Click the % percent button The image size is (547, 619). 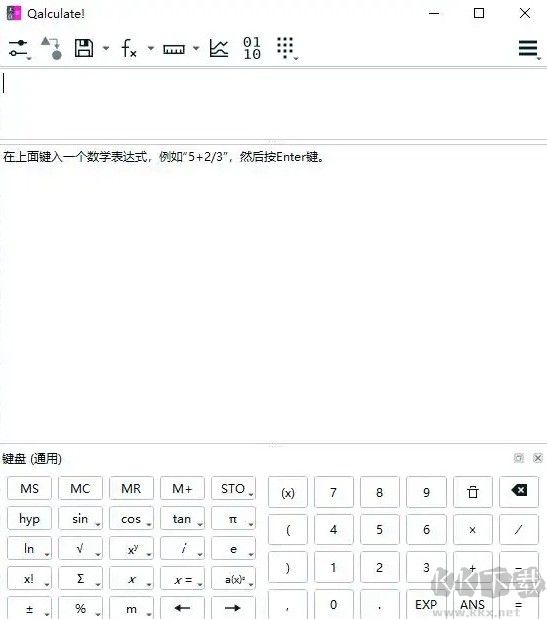click(x=80, y=608)
